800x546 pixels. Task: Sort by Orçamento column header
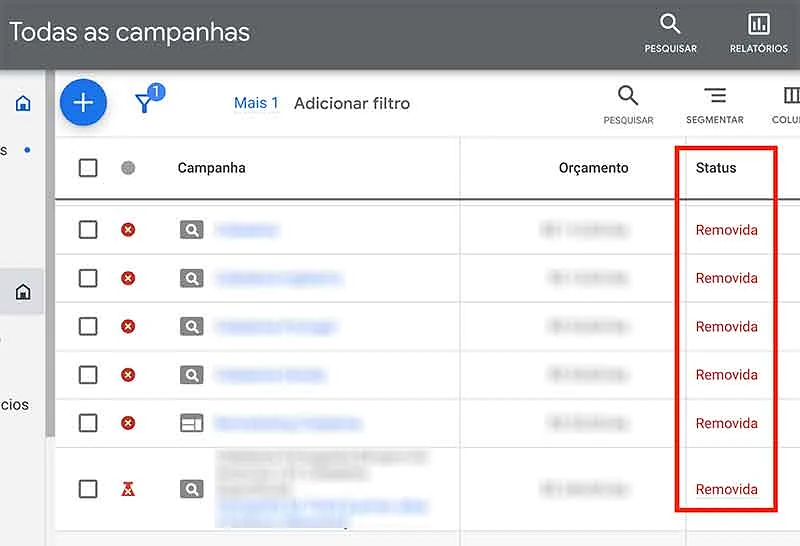(593, 168)
